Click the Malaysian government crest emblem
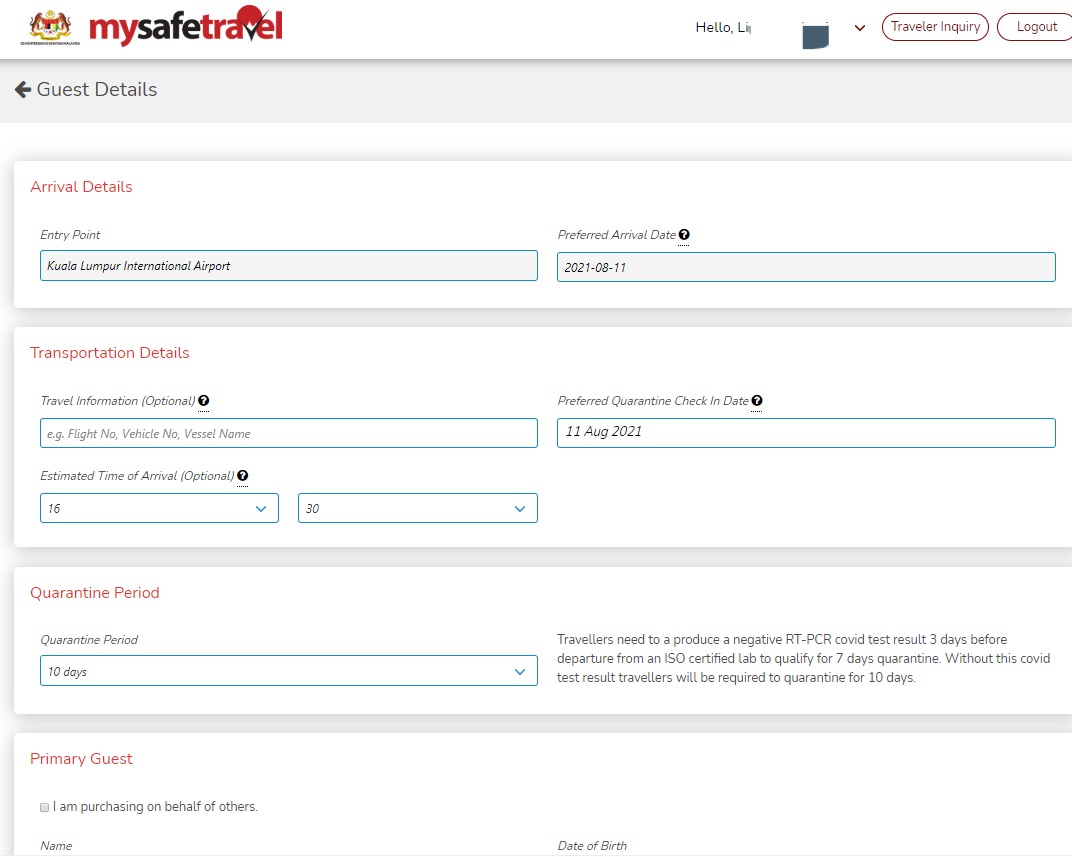 (52, 27)
